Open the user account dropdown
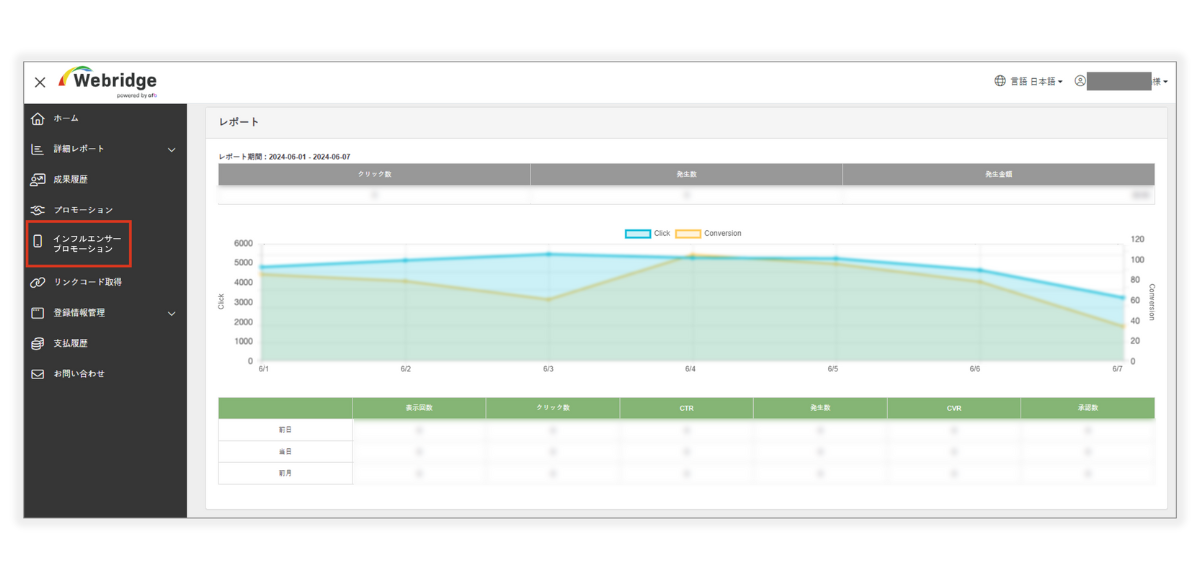 click(x=1122, y=81)
